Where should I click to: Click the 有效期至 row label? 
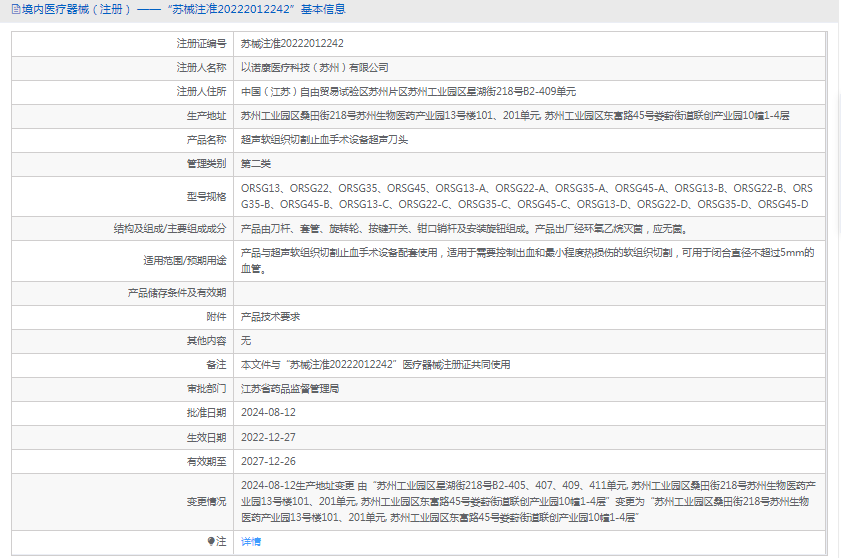point(206,461)
